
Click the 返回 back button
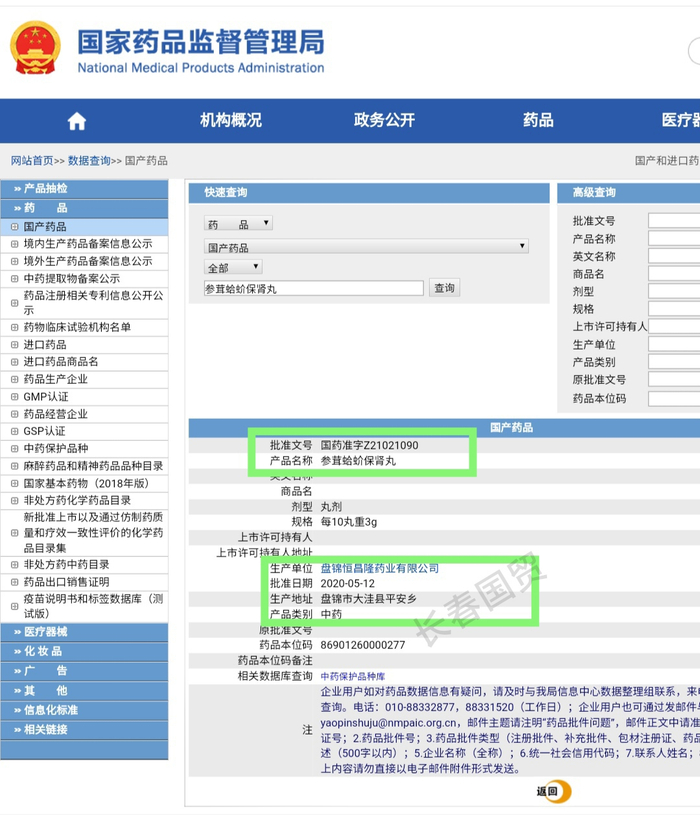pyautogui.click(x=554, y=791)
